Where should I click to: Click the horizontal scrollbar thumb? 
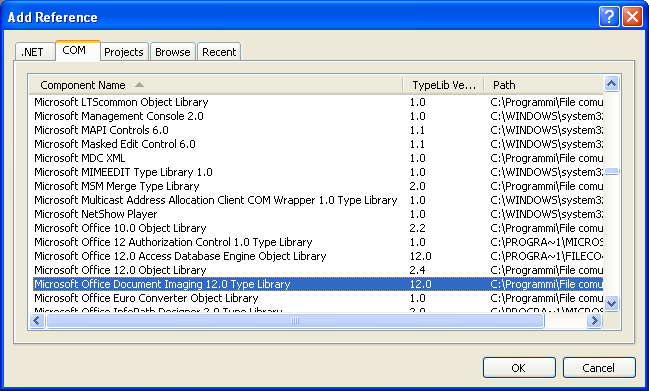point(295,321)
